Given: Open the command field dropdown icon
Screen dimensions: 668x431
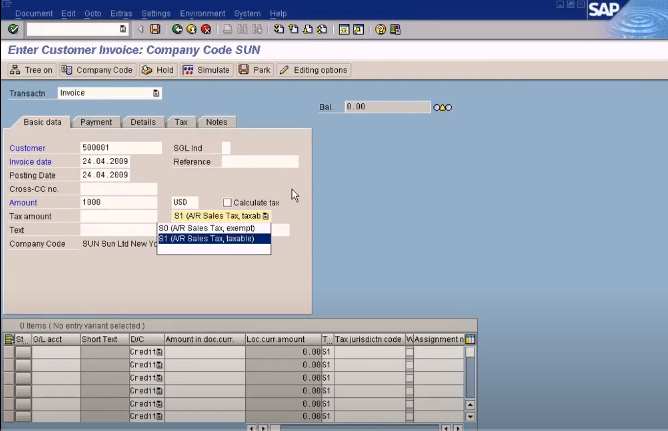Looking at the screenshot, I should point(123,29).
